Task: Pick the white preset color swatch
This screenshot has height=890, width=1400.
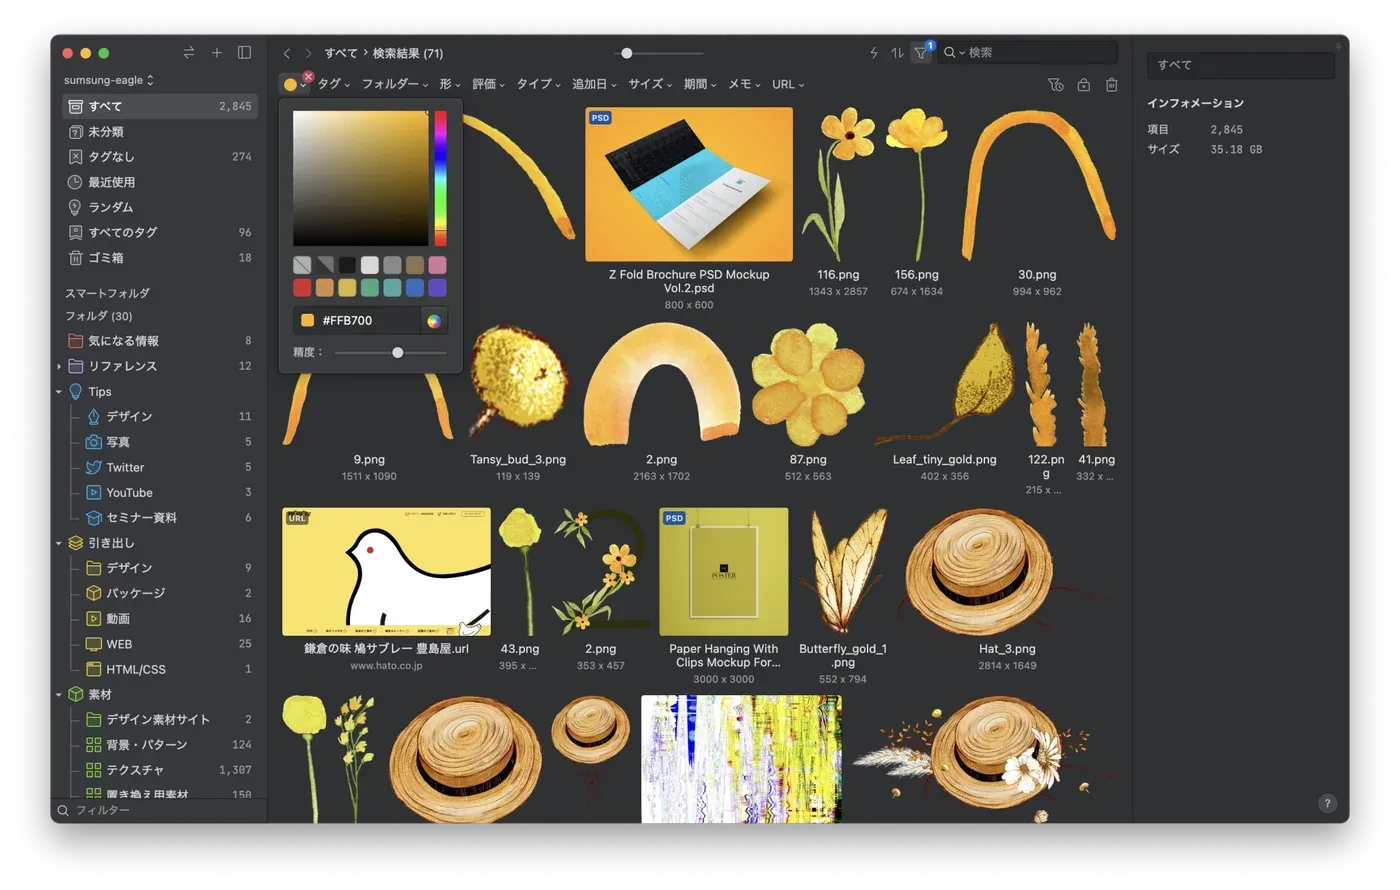Action: tap(370, 265)
